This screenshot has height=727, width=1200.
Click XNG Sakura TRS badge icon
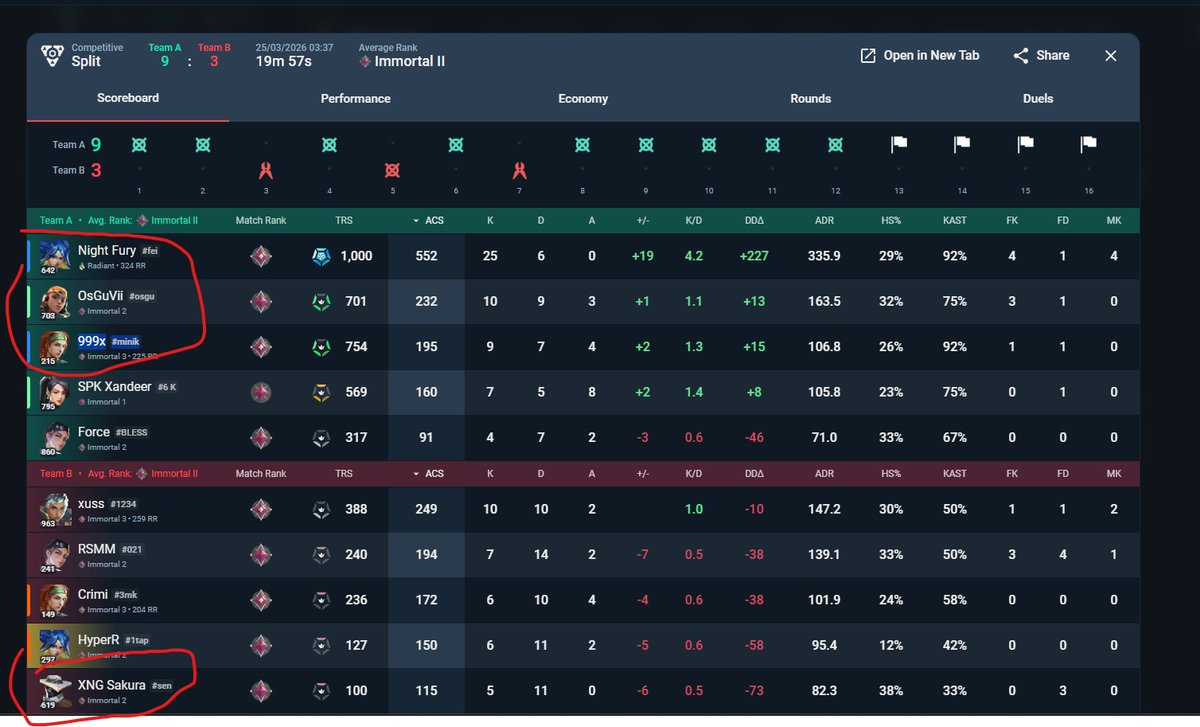(x=322, y=690)
